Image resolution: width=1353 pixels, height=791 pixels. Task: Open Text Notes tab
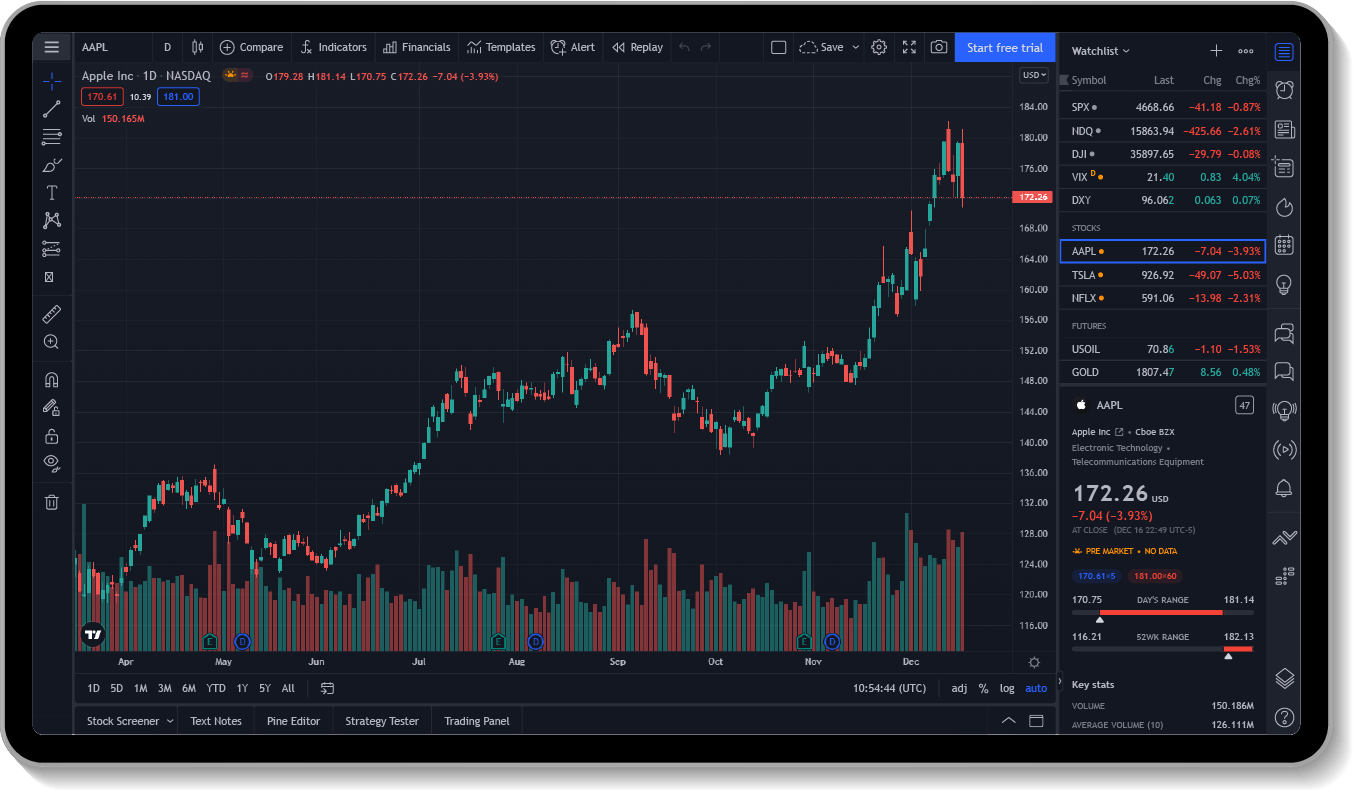tap(216, 721)
